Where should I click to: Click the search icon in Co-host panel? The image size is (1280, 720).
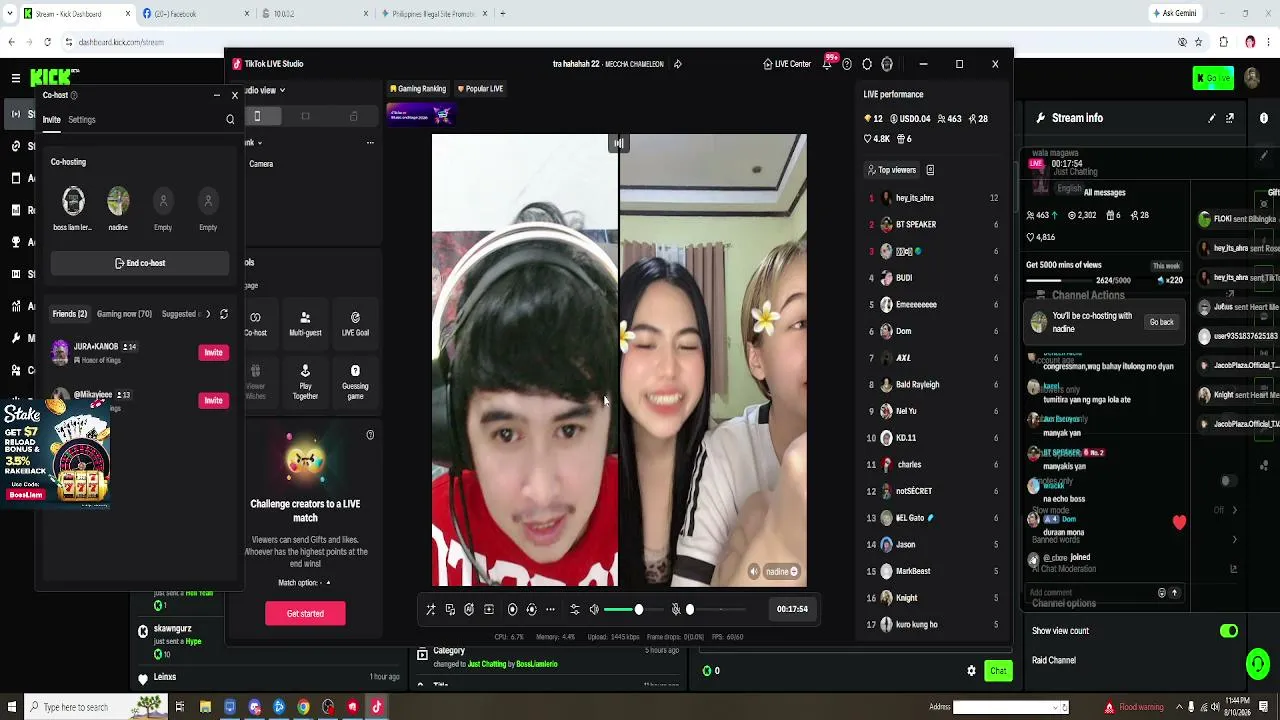[230, 120]
